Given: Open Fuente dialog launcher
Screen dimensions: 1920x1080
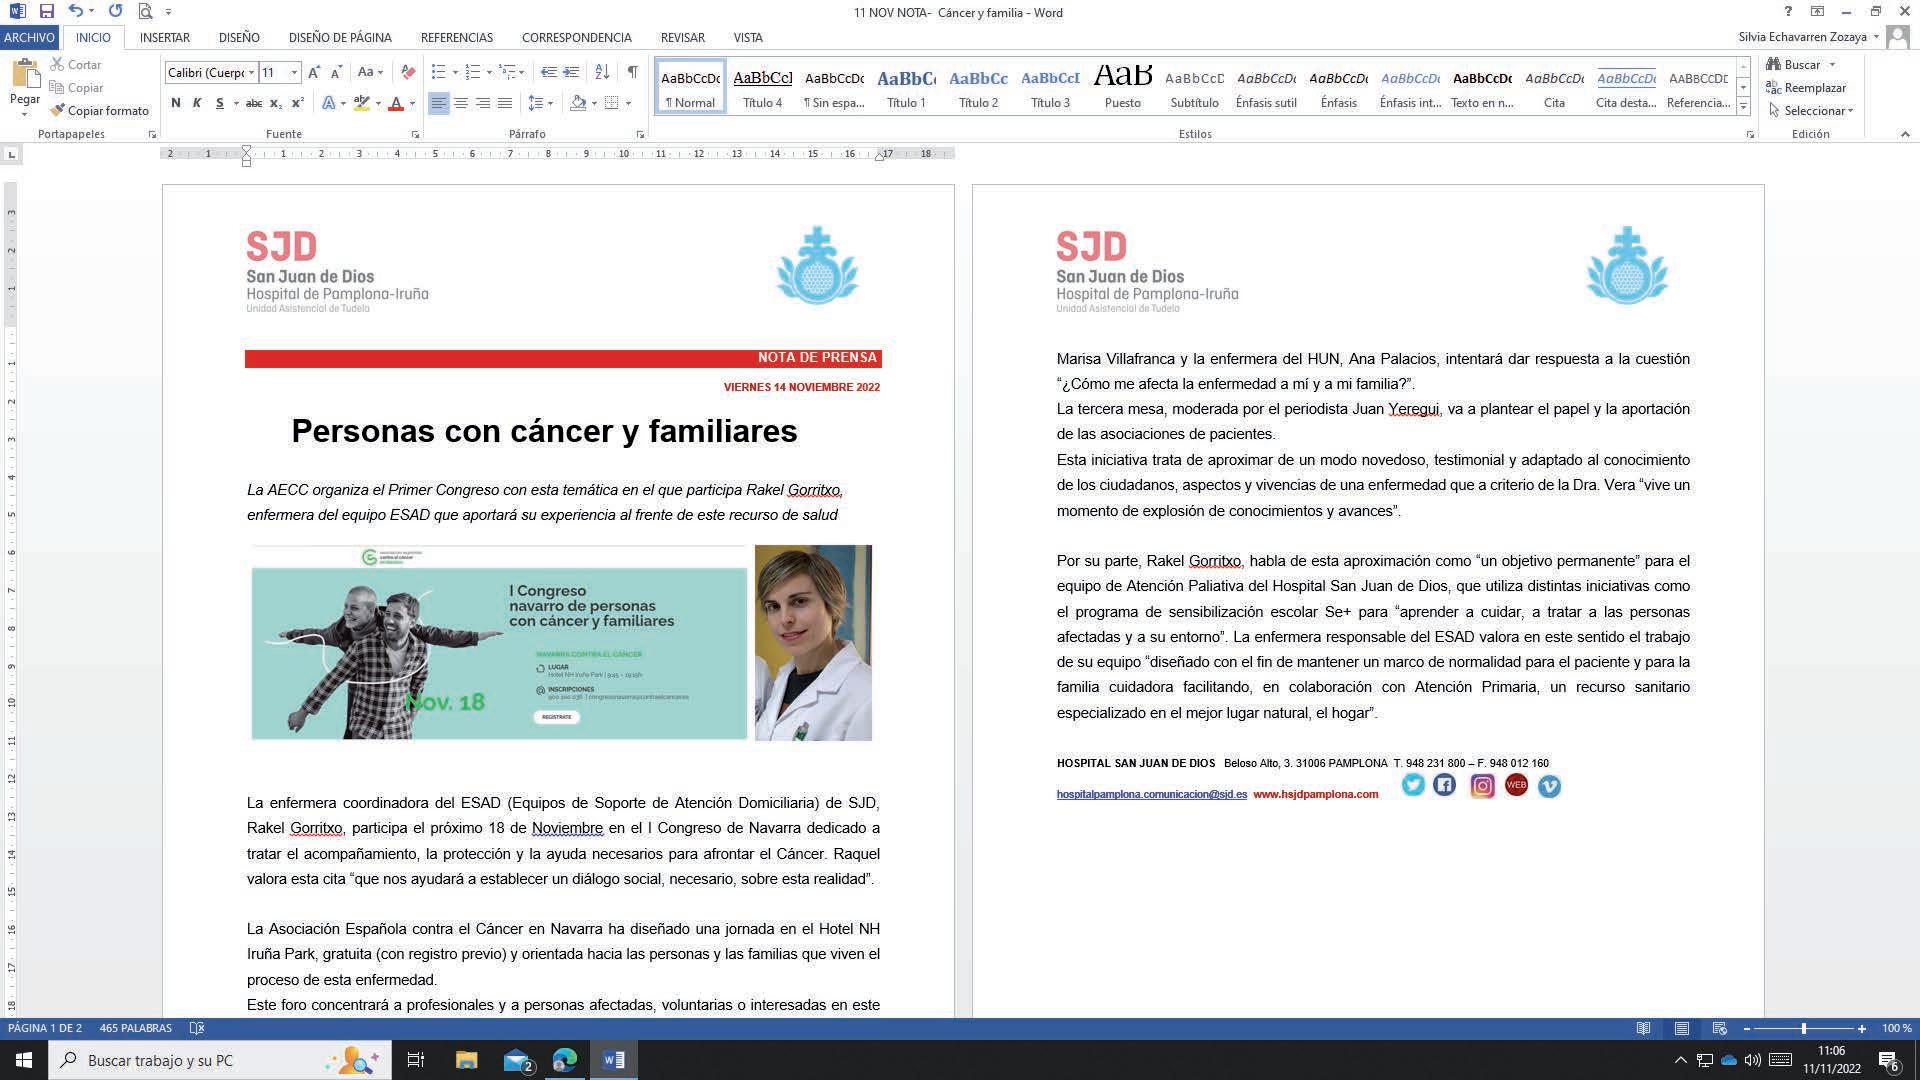Looking at the screenshot, I should tap(415, 134).
